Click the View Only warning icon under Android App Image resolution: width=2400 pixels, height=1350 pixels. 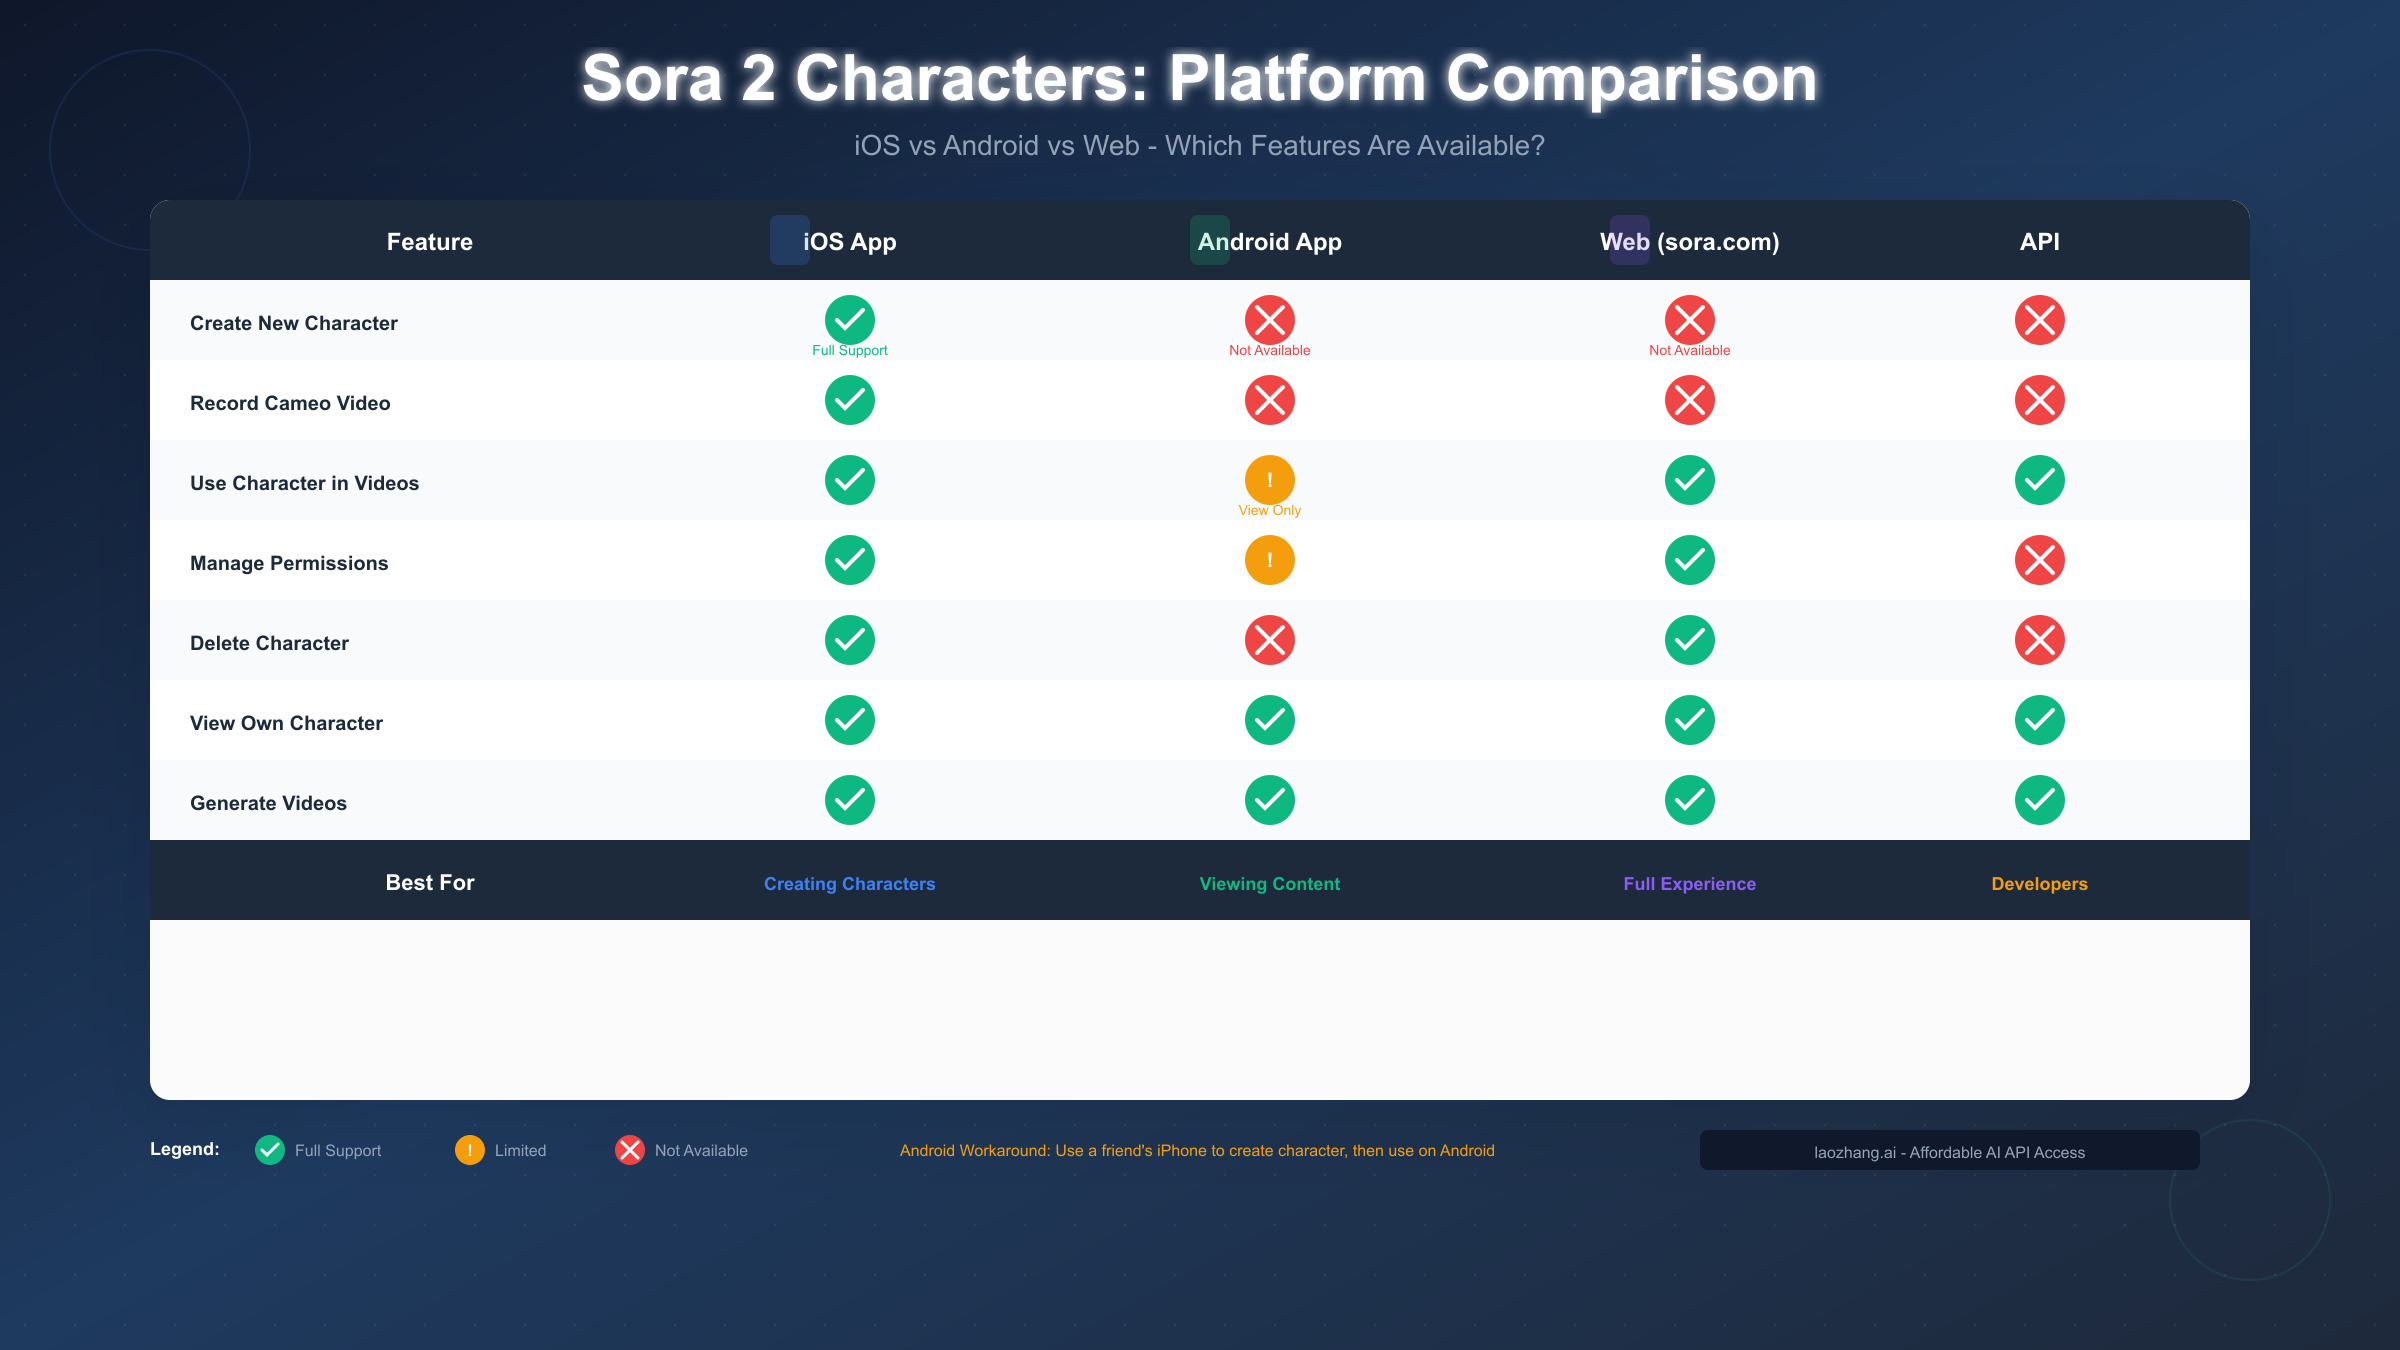1270,480
